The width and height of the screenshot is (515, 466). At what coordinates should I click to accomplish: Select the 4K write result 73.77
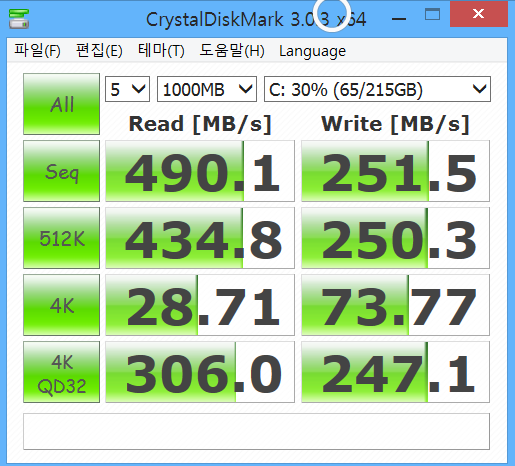click(x=395, y=305)
